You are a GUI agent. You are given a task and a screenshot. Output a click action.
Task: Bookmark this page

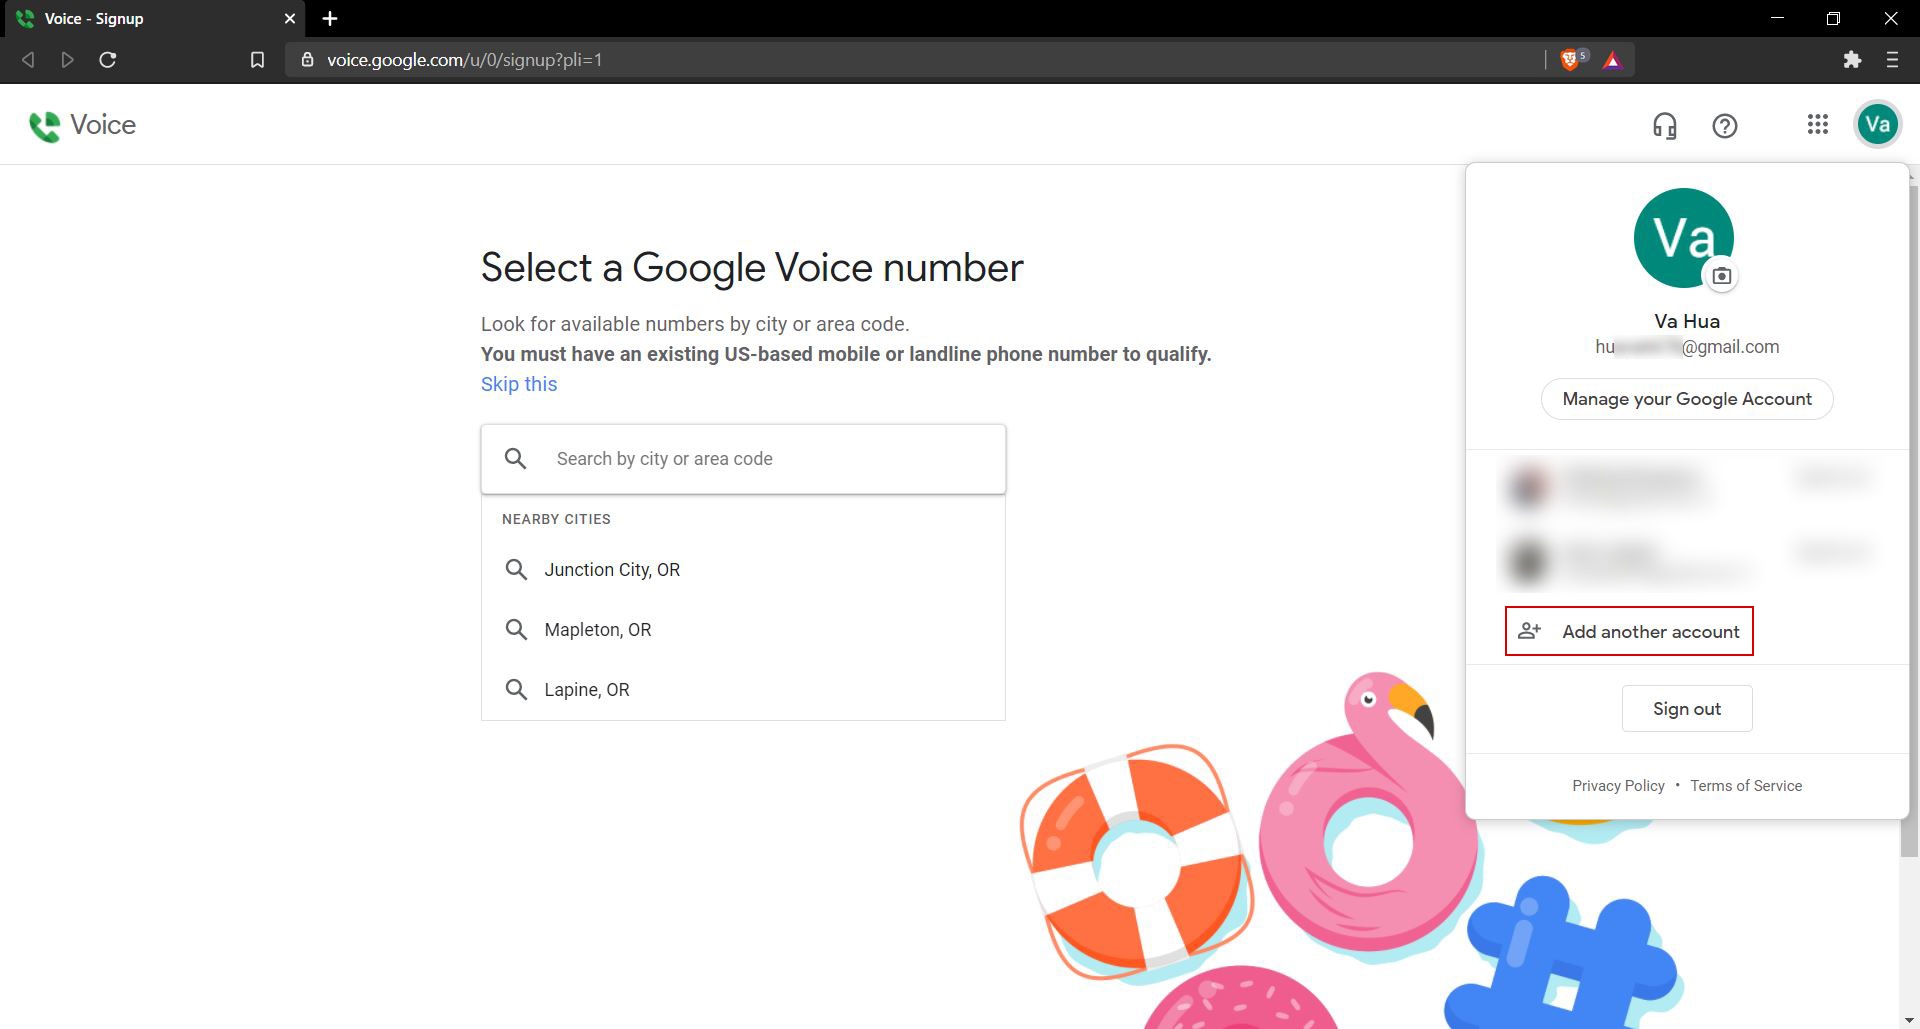pyautogui.click(x=257, y=60)
